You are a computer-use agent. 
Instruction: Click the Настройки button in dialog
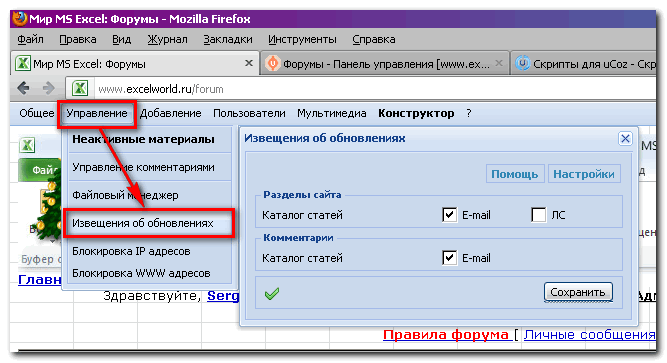pos(584,174)
